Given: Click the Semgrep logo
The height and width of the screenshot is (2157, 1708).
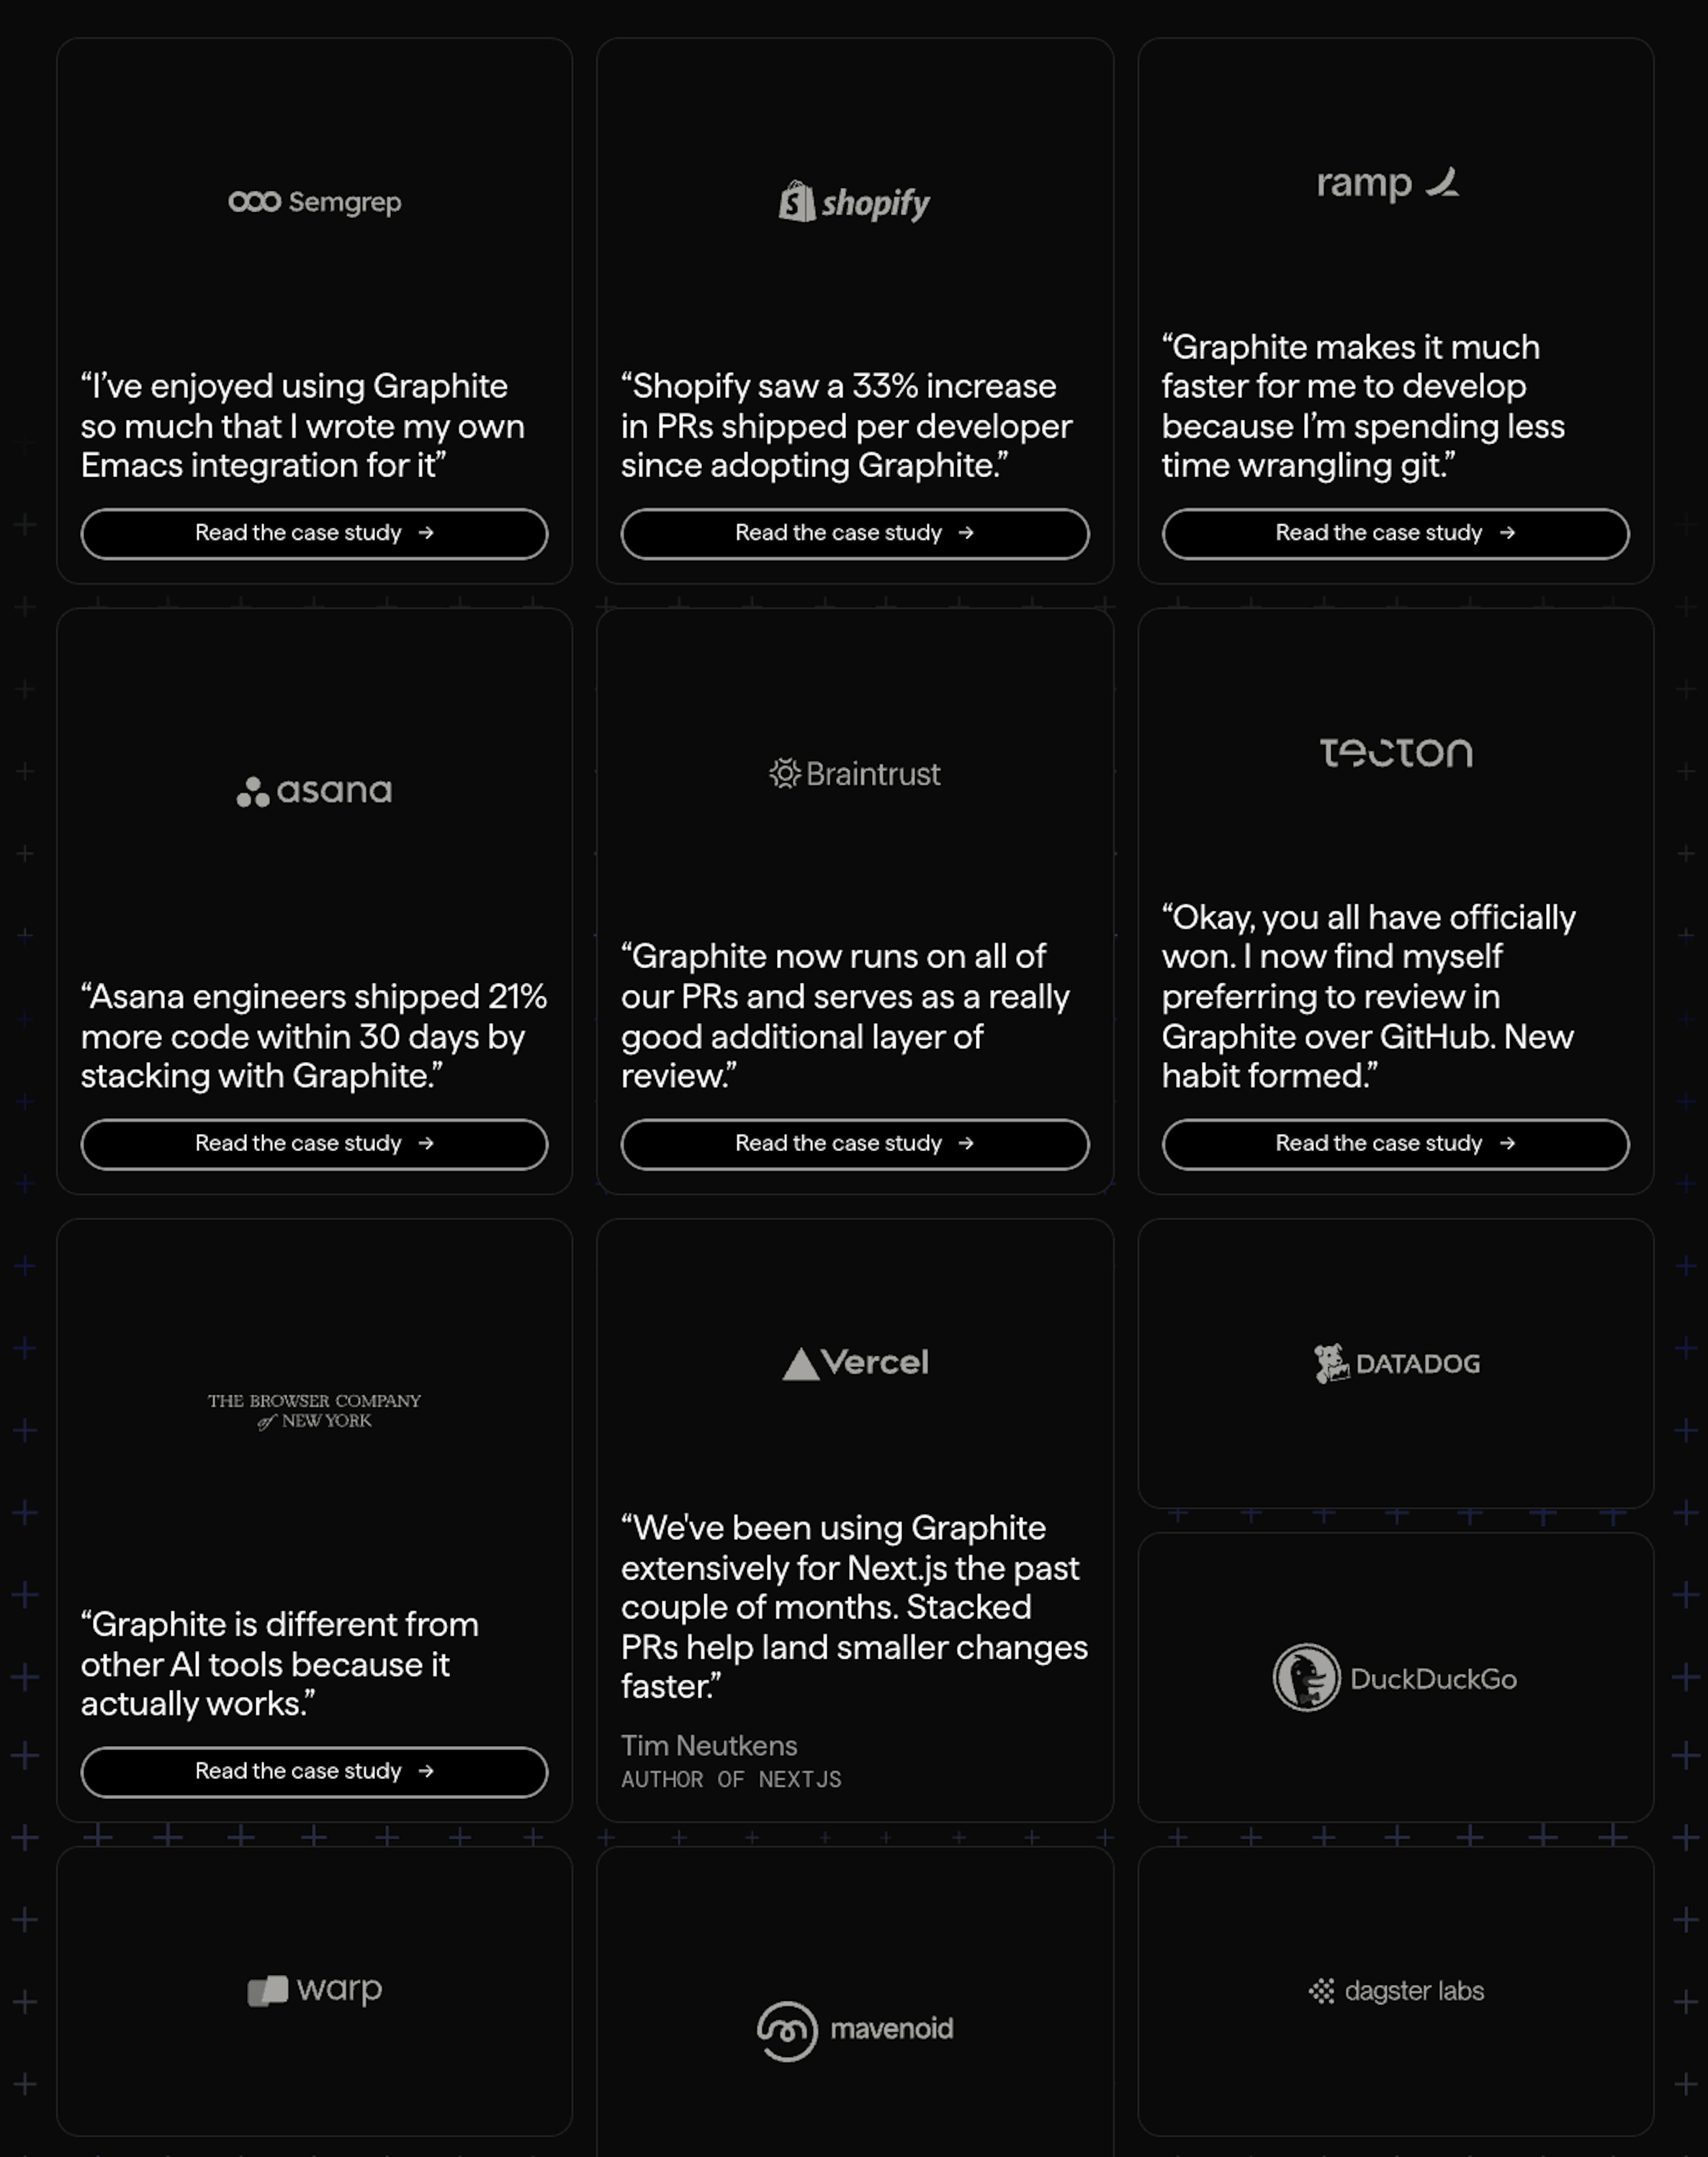Looking at the screenshot, I should [x=314, y=202].
